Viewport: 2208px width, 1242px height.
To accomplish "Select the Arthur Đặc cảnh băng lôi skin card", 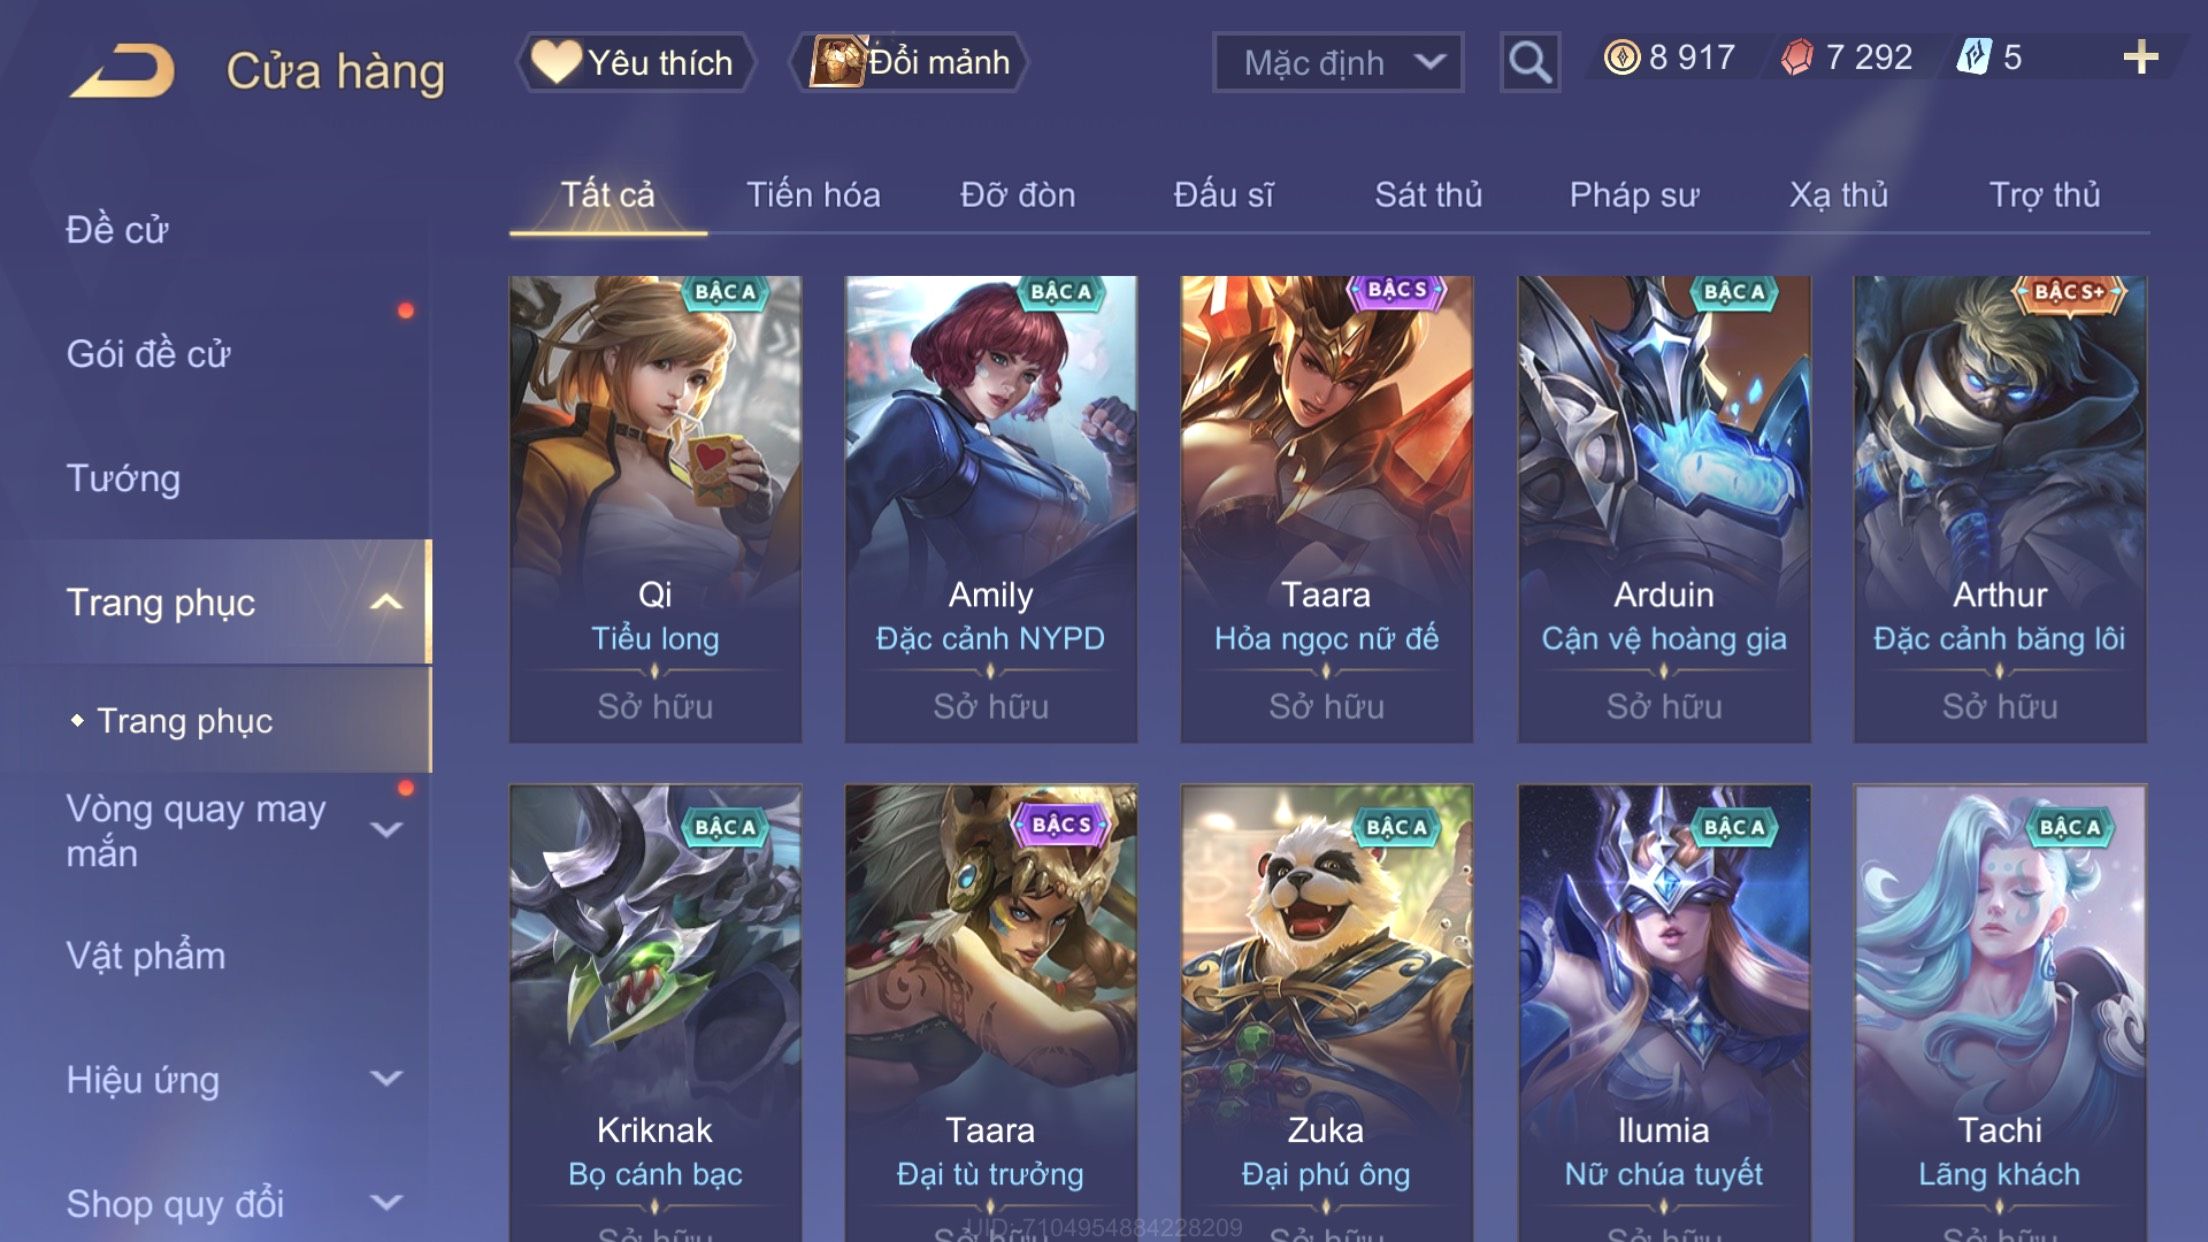I will pyautogui.click(x=1999, y=509).
